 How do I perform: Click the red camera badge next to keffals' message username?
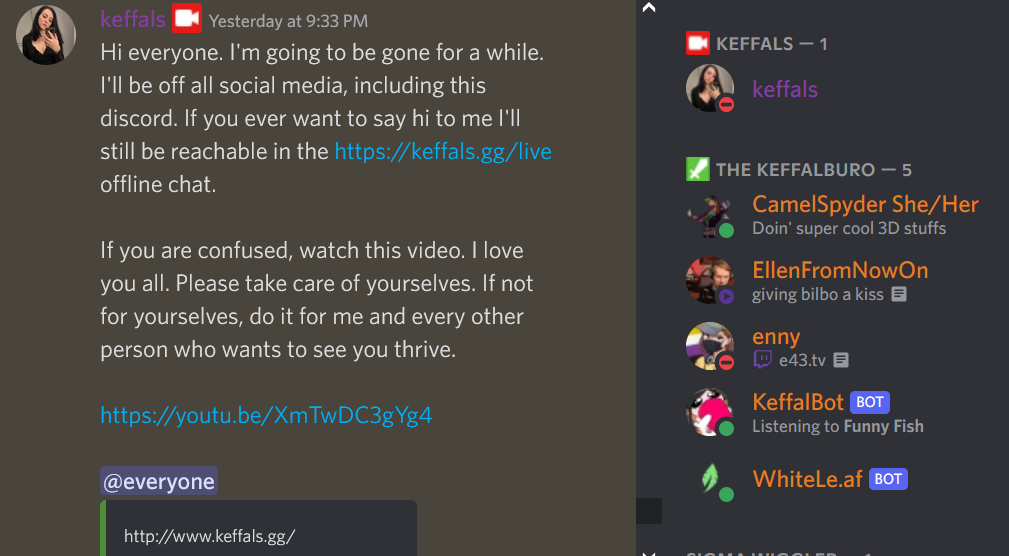tap(187, 19)
